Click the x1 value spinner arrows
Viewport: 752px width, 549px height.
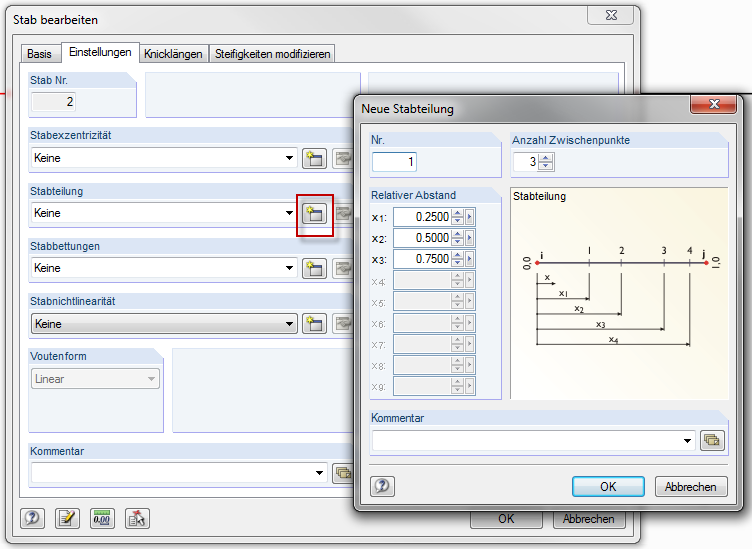[458, 217]
